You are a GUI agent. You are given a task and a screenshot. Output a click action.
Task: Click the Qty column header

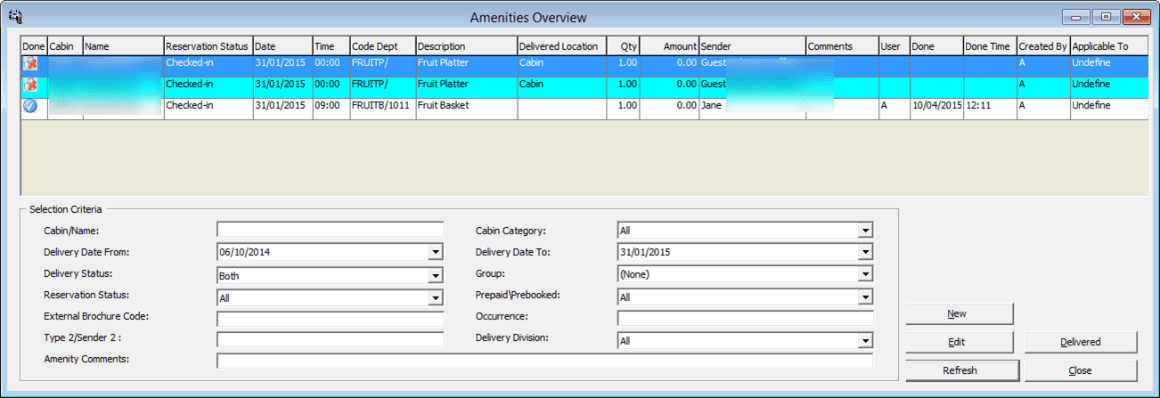(x=623, y=46)
